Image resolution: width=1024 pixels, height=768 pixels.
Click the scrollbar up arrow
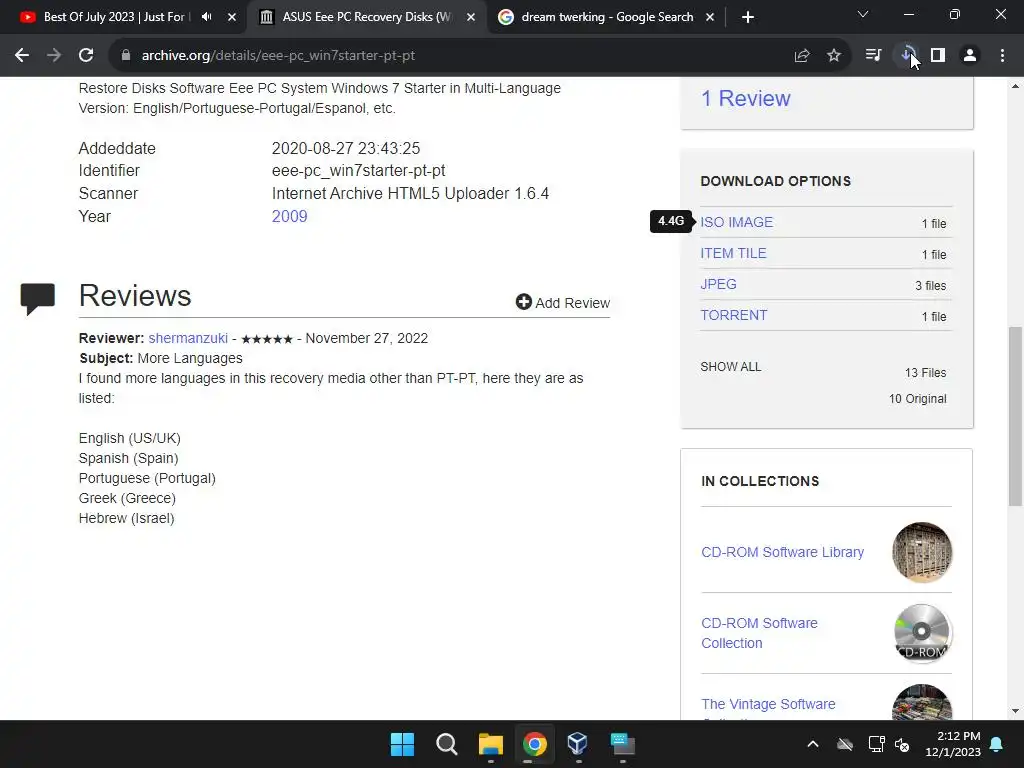tap(1015, 86)
